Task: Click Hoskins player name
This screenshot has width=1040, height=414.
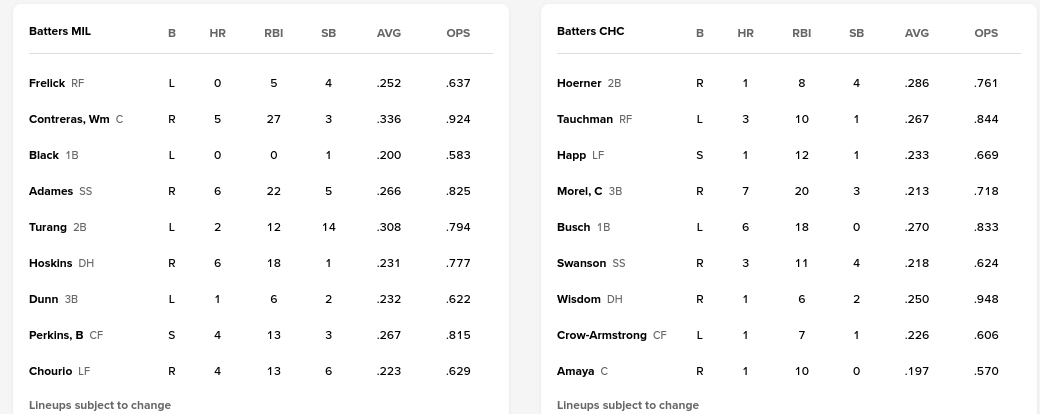Action: click(51, 263)
